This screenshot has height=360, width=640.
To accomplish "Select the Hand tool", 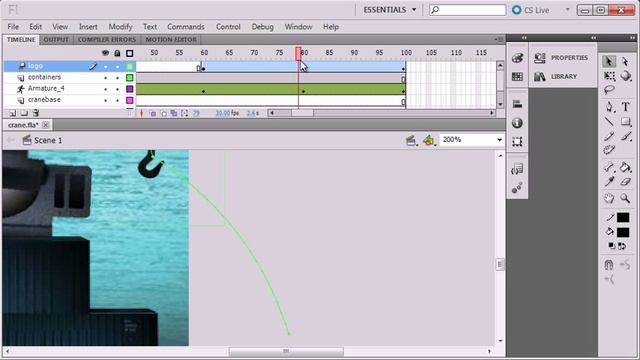I will tap(609, 198).
